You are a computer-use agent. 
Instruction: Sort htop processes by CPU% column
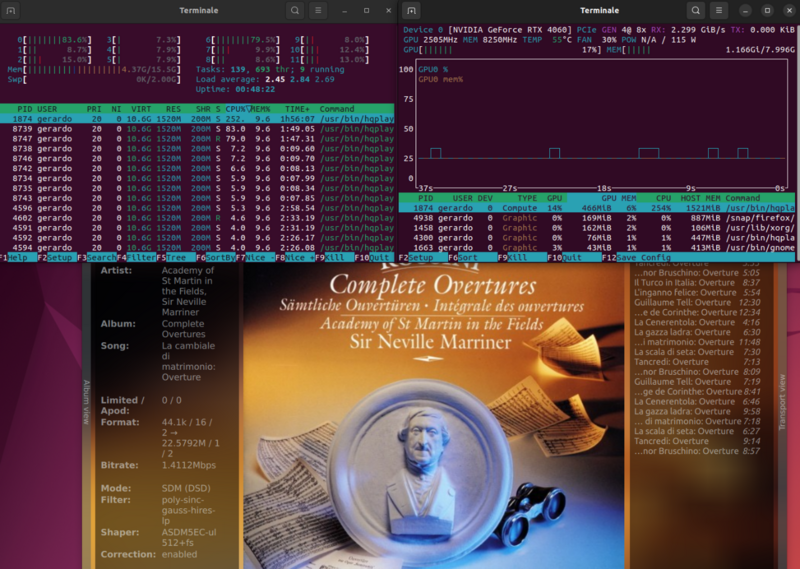pos(238,108)
